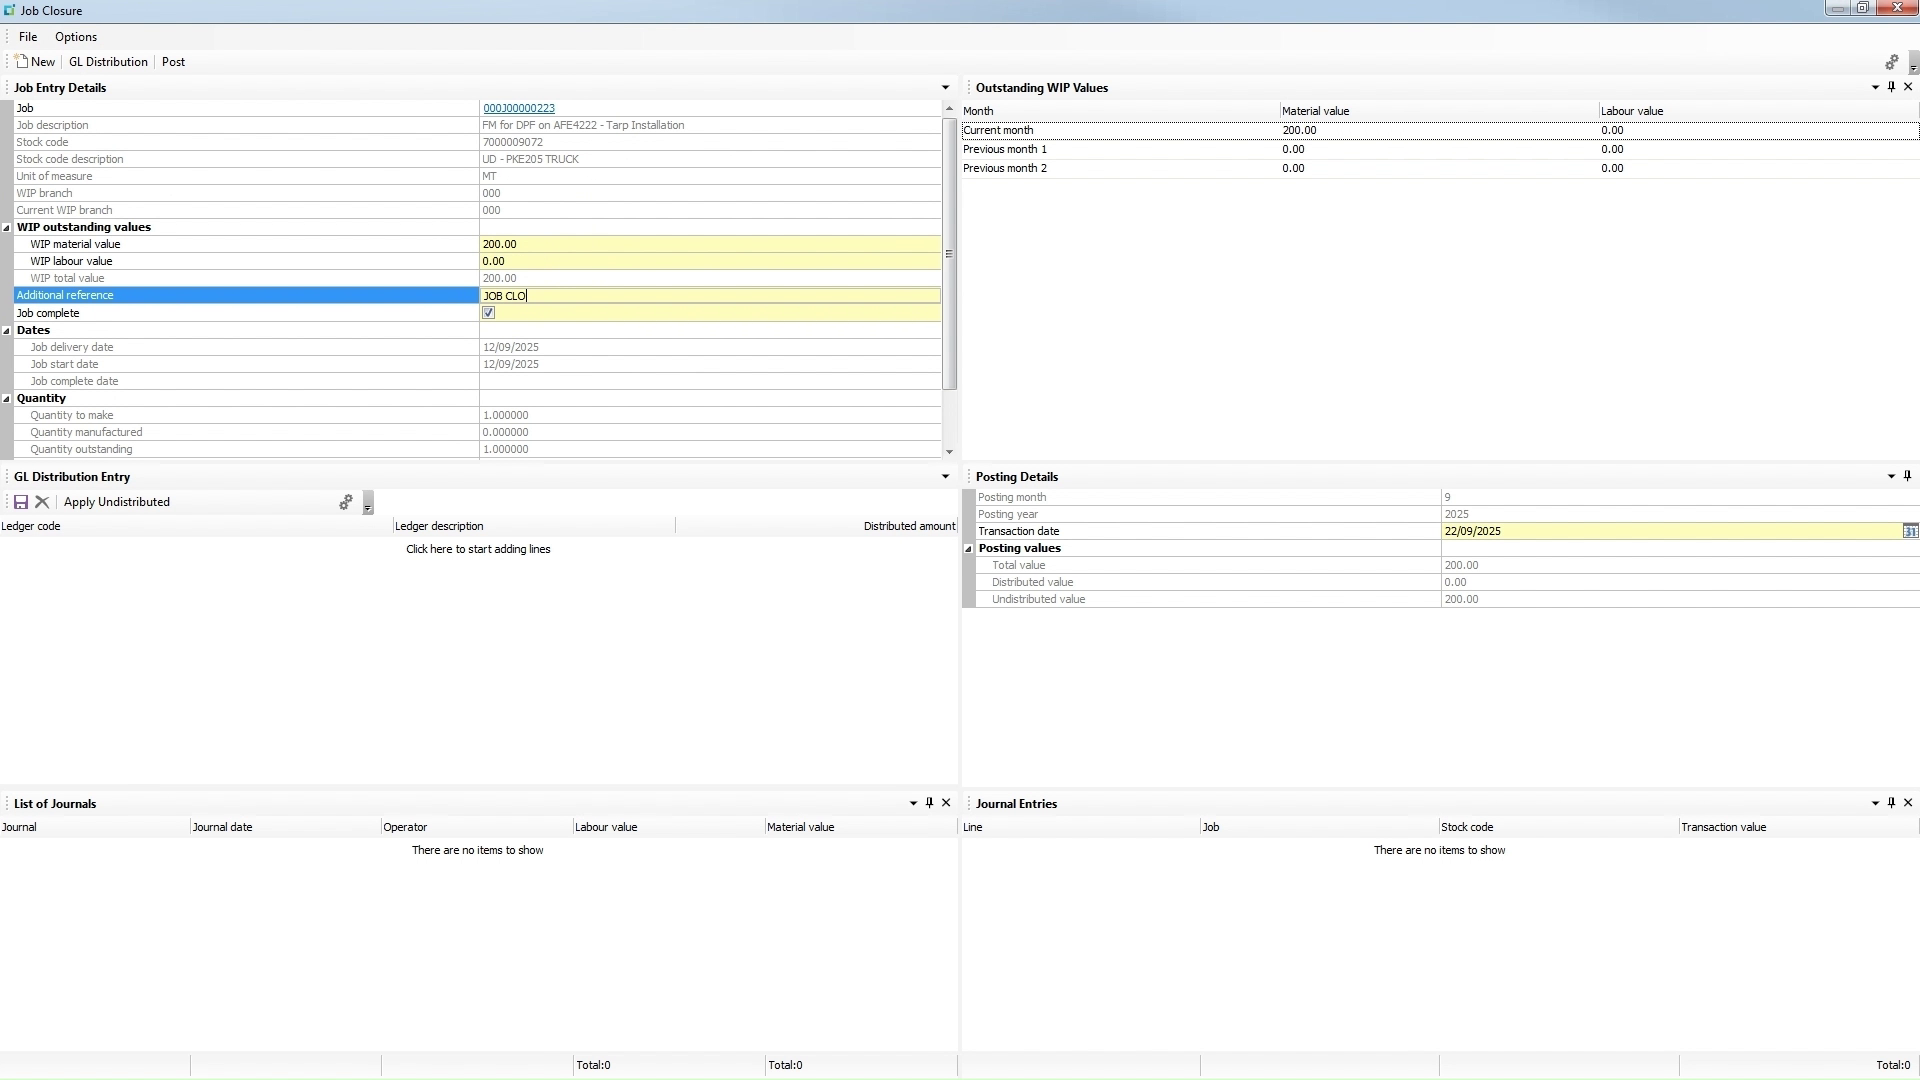This screenshot has height=1080, width=1920.
Task: Click here to start adding lines
Action: click(x=478, y=549)
